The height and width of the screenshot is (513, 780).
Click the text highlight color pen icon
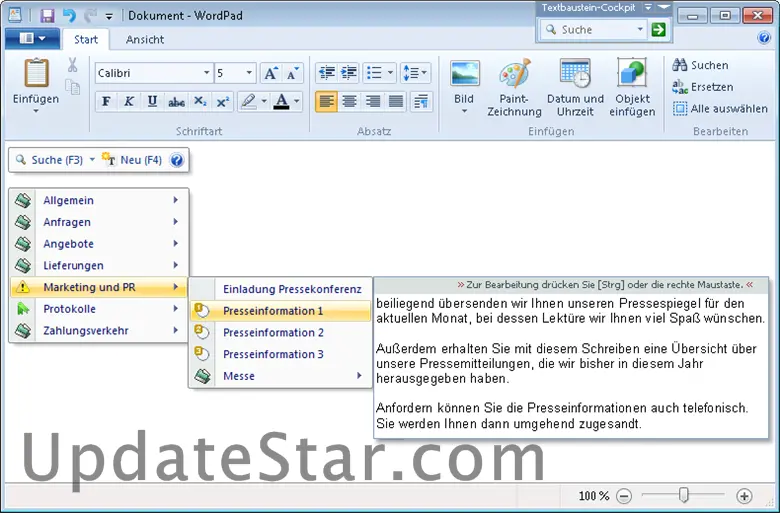[248, 102]
